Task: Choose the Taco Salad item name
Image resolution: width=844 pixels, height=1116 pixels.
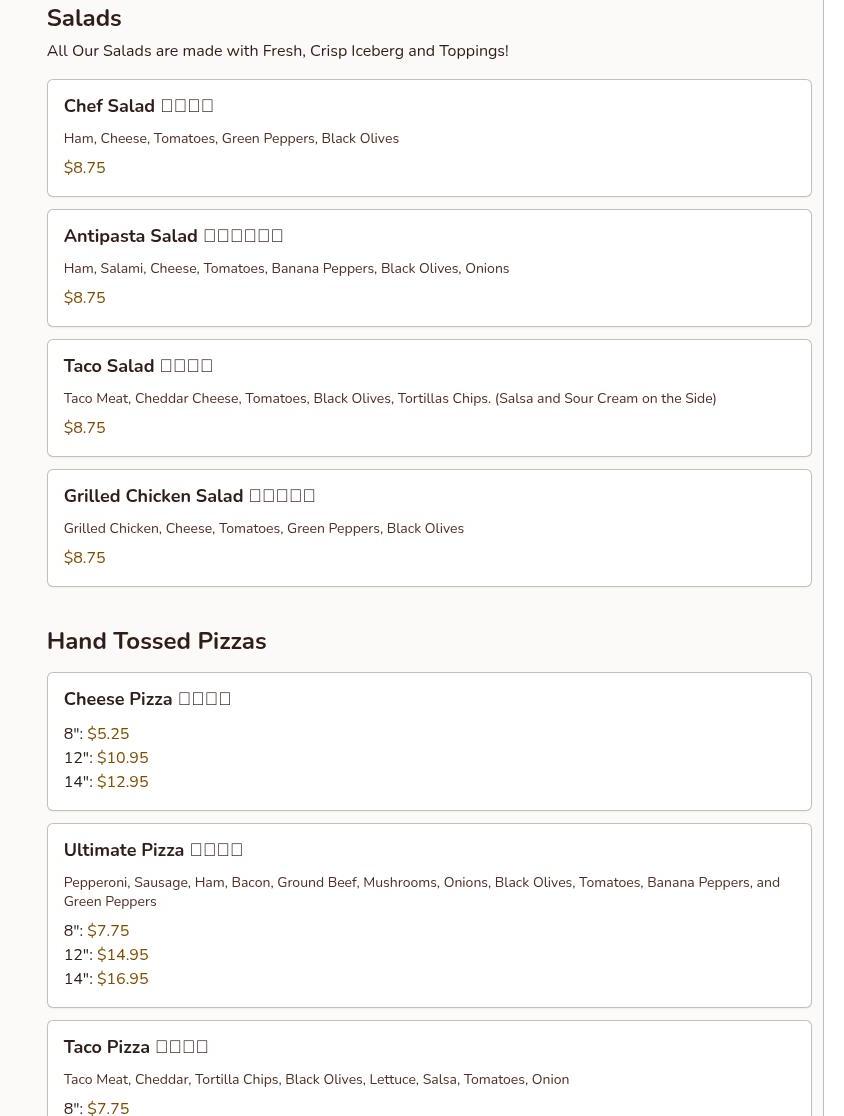Action: 108,366
